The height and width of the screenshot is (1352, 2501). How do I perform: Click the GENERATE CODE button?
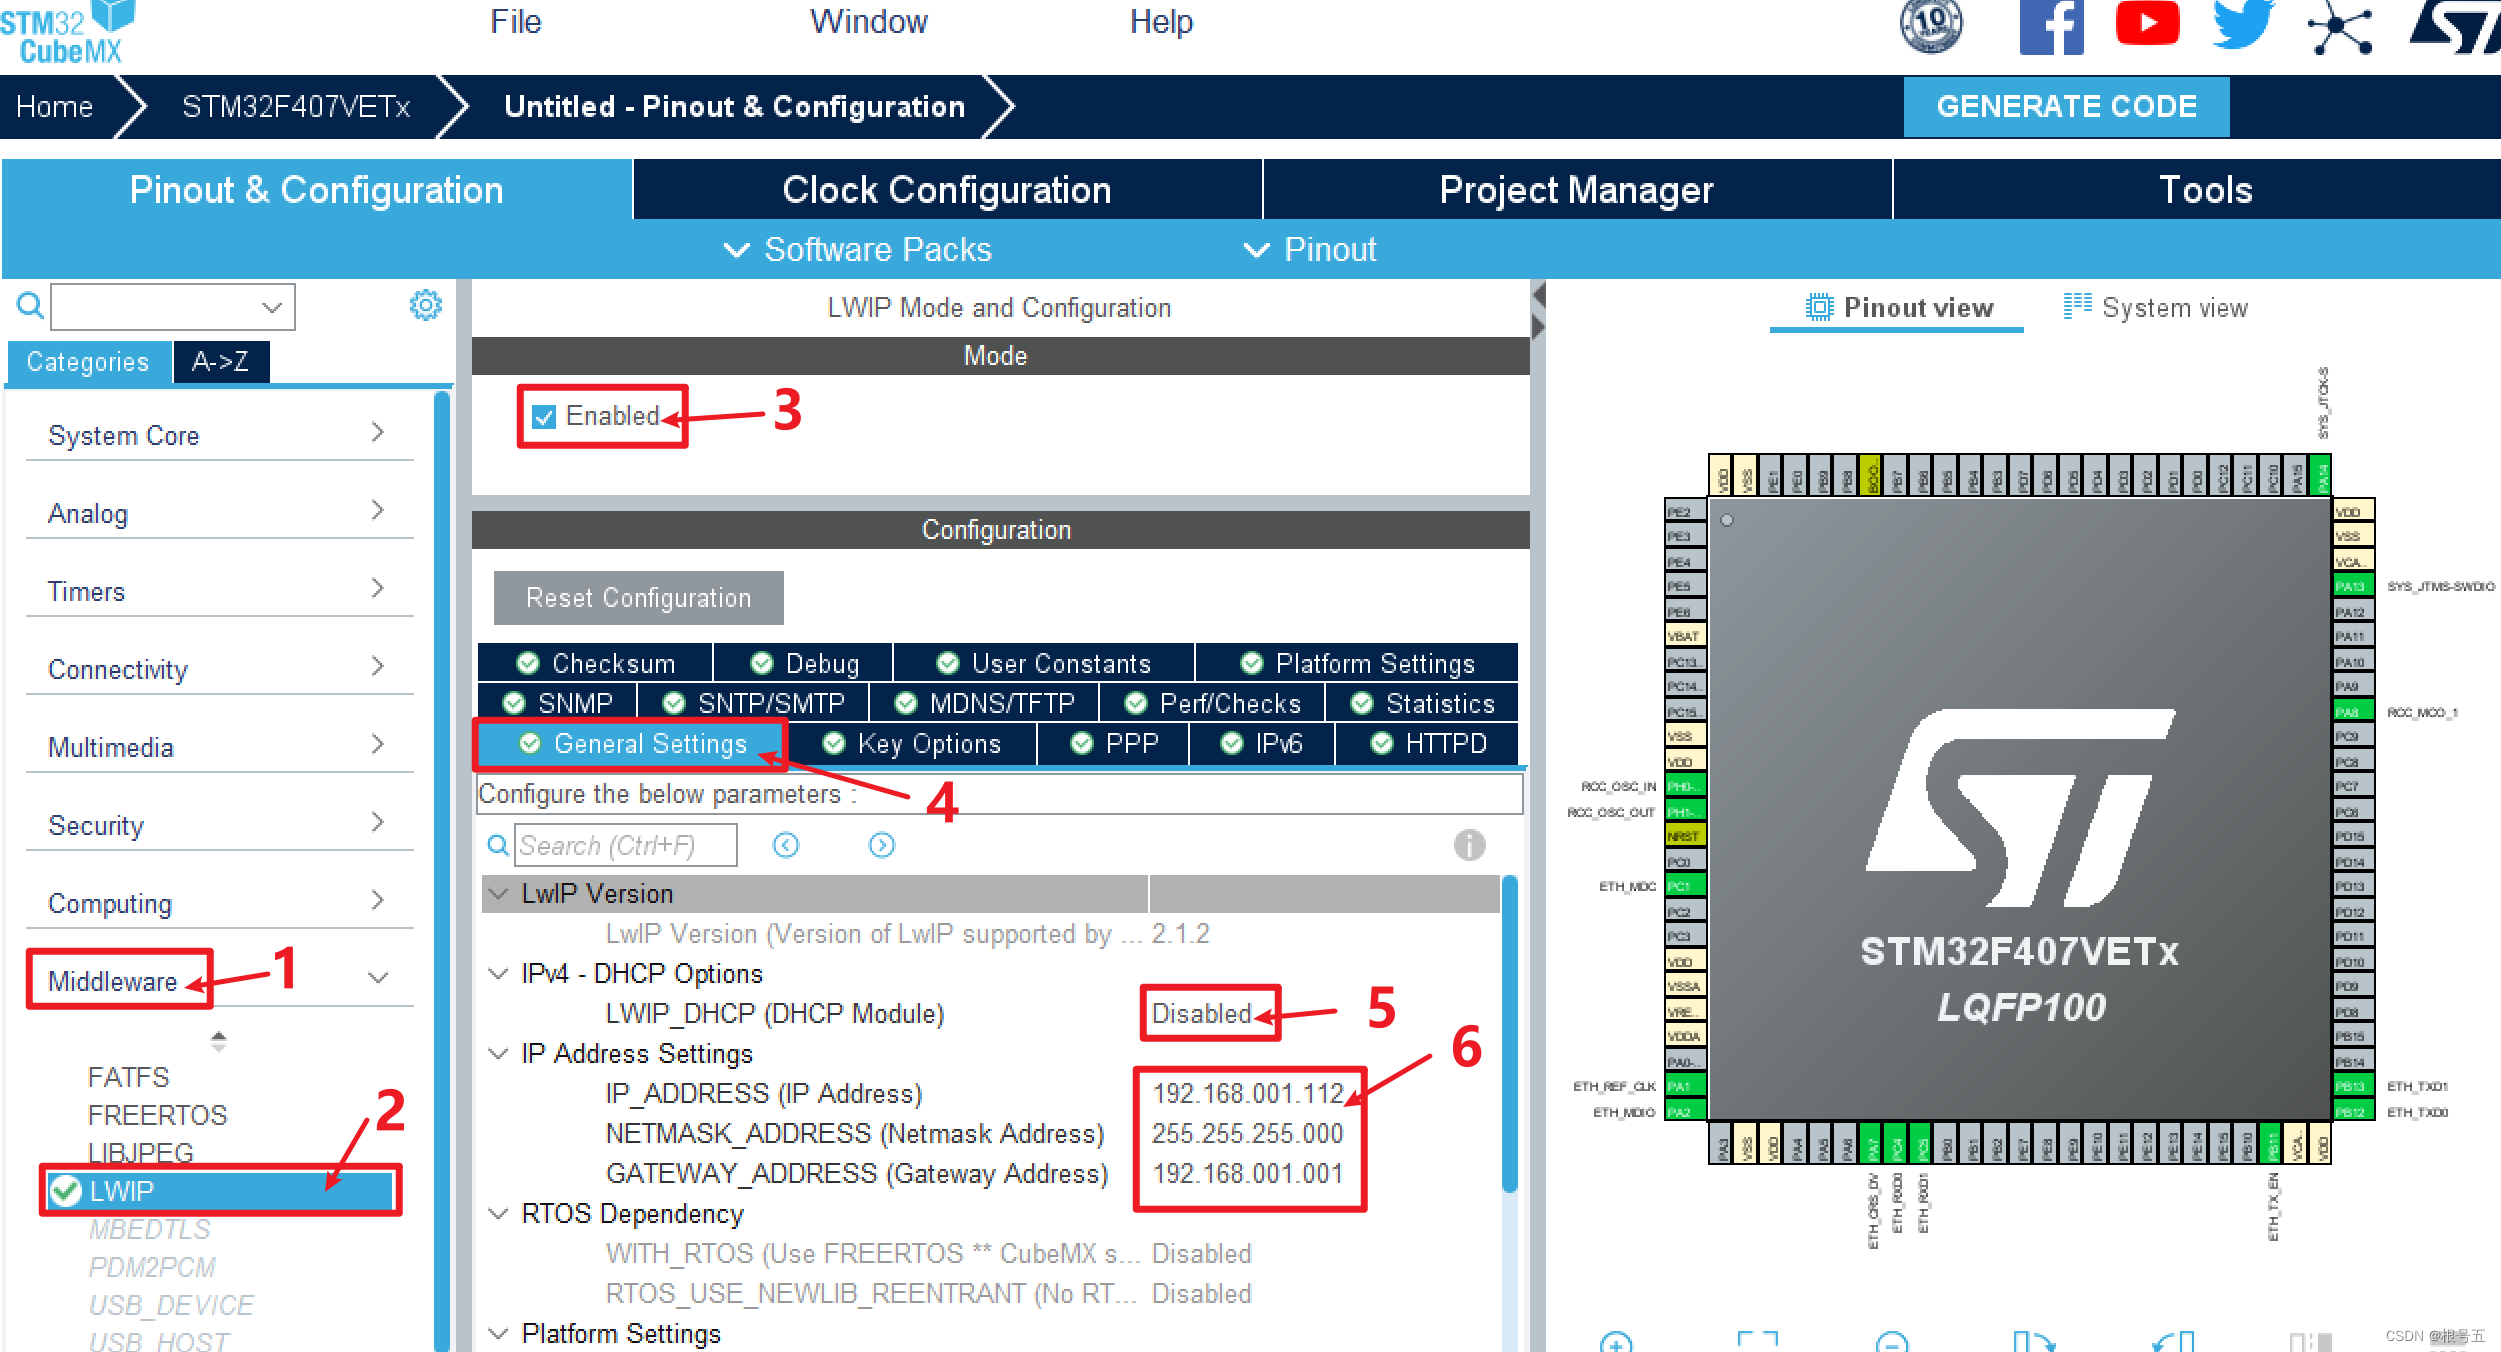pyautogui.click(x=2066, y=106)
